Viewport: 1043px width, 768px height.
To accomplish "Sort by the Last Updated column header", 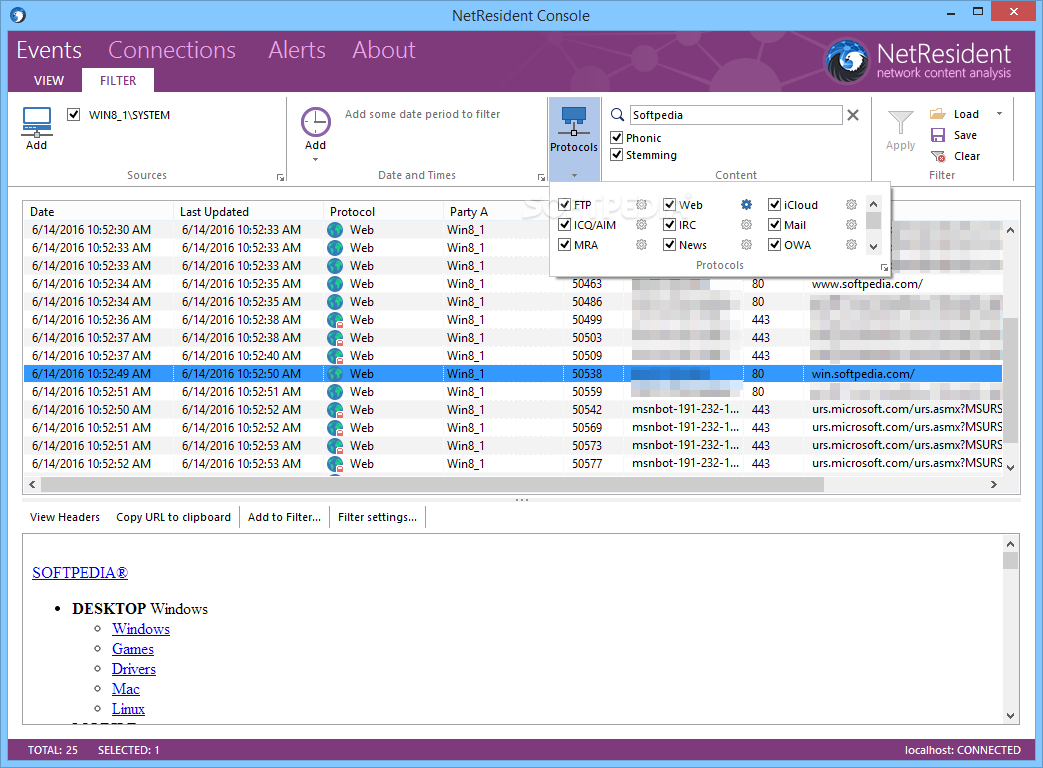I will pyautogui.click(x=247, y=211).
